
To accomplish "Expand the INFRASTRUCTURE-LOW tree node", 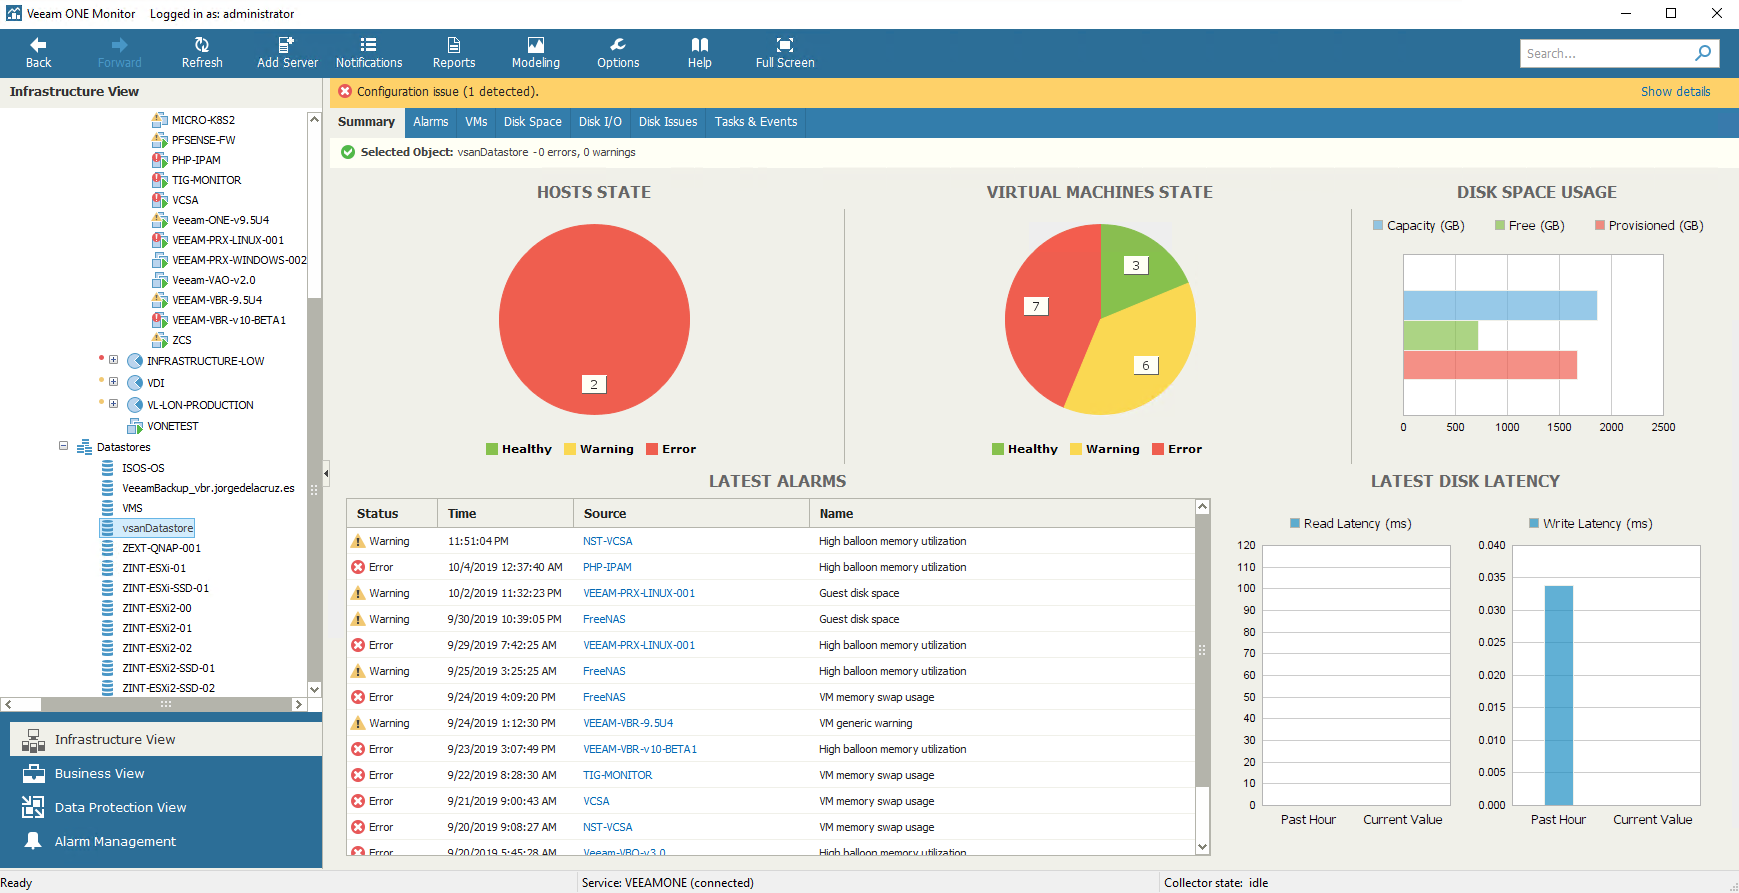I will [113, 360].
